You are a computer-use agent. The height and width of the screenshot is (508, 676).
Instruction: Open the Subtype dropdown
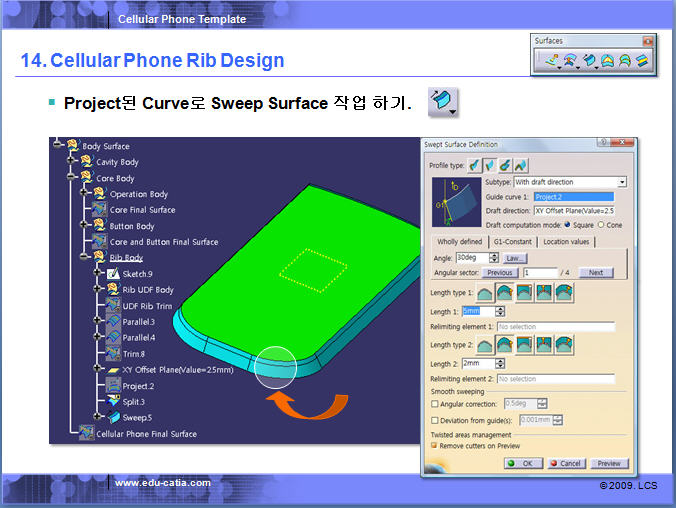(621, 182)
